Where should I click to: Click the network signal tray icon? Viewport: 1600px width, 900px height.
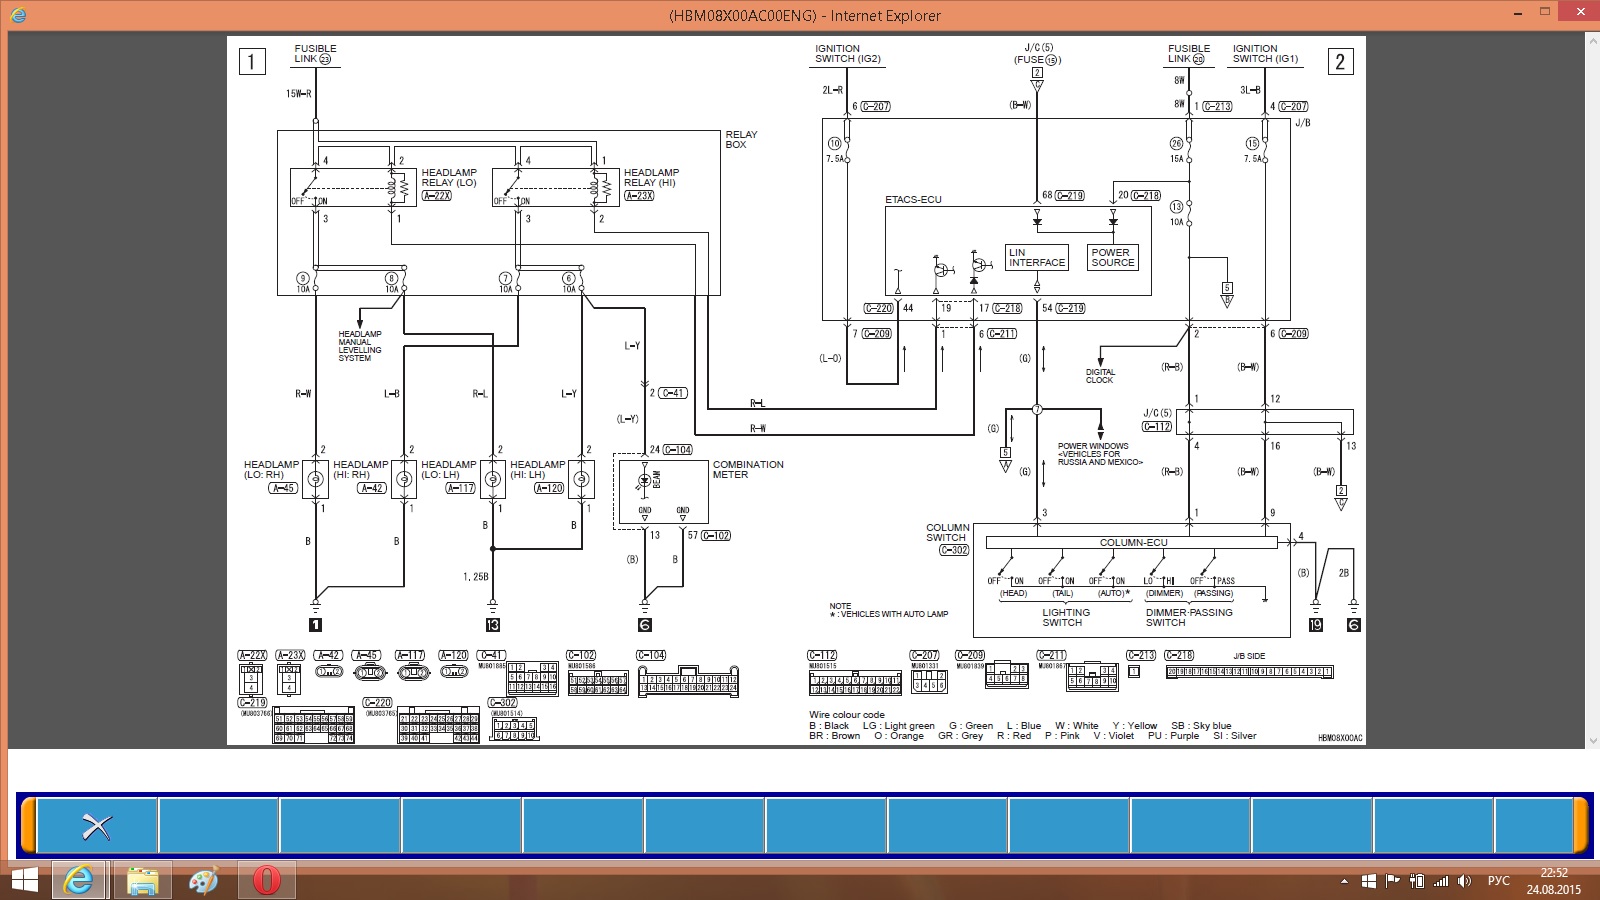pos(1441,881)
